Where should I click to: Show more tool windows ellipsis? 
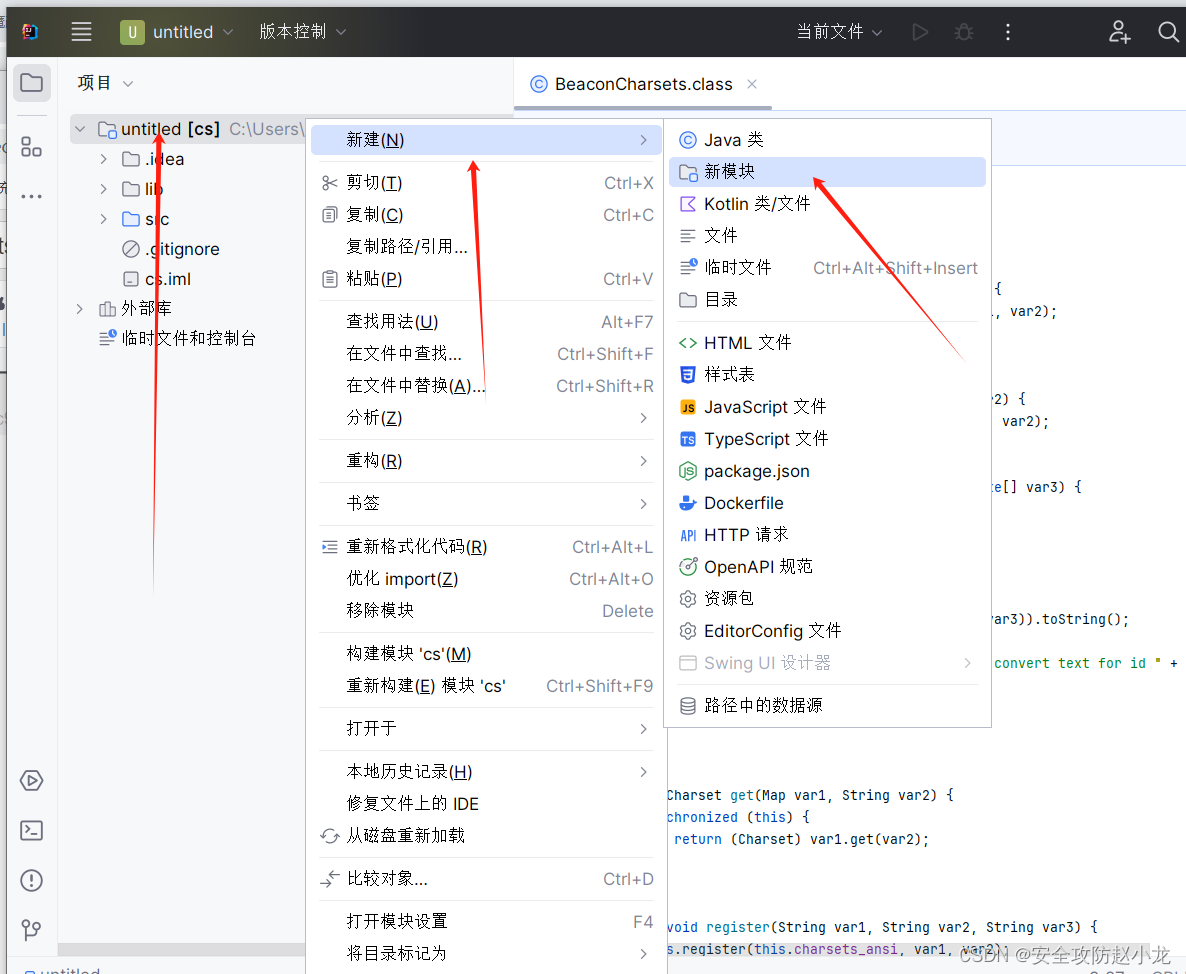31,196
